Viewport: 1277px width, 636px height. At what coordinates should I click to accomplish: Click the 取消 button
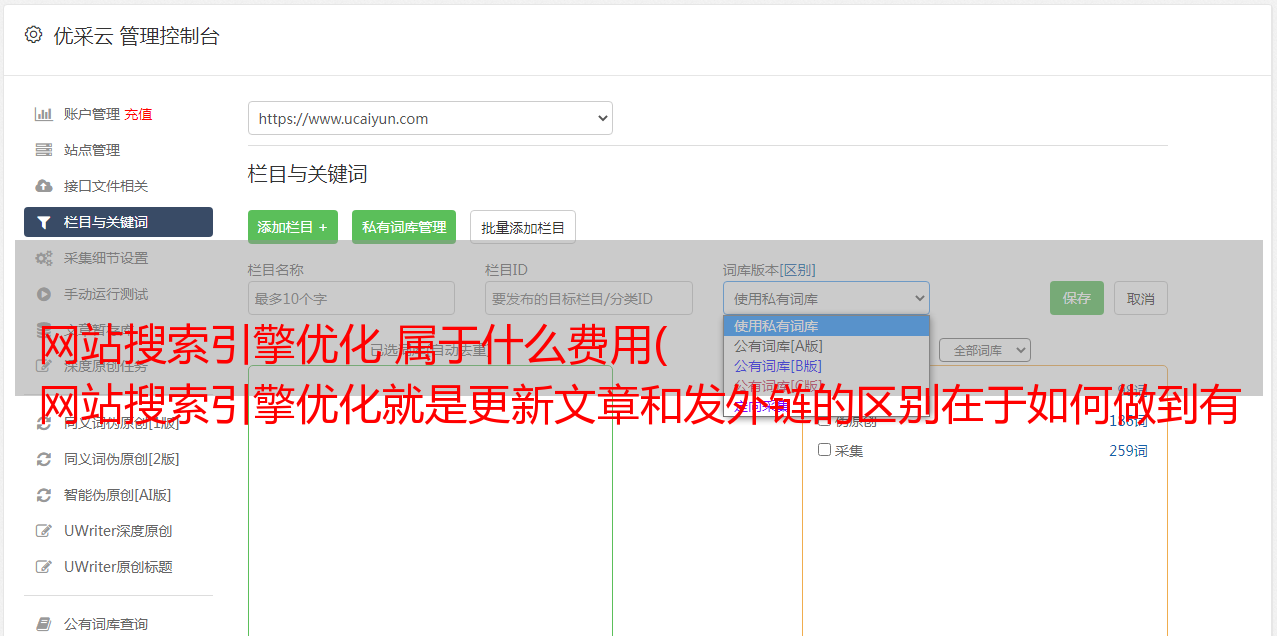(x=1141, y=298)
